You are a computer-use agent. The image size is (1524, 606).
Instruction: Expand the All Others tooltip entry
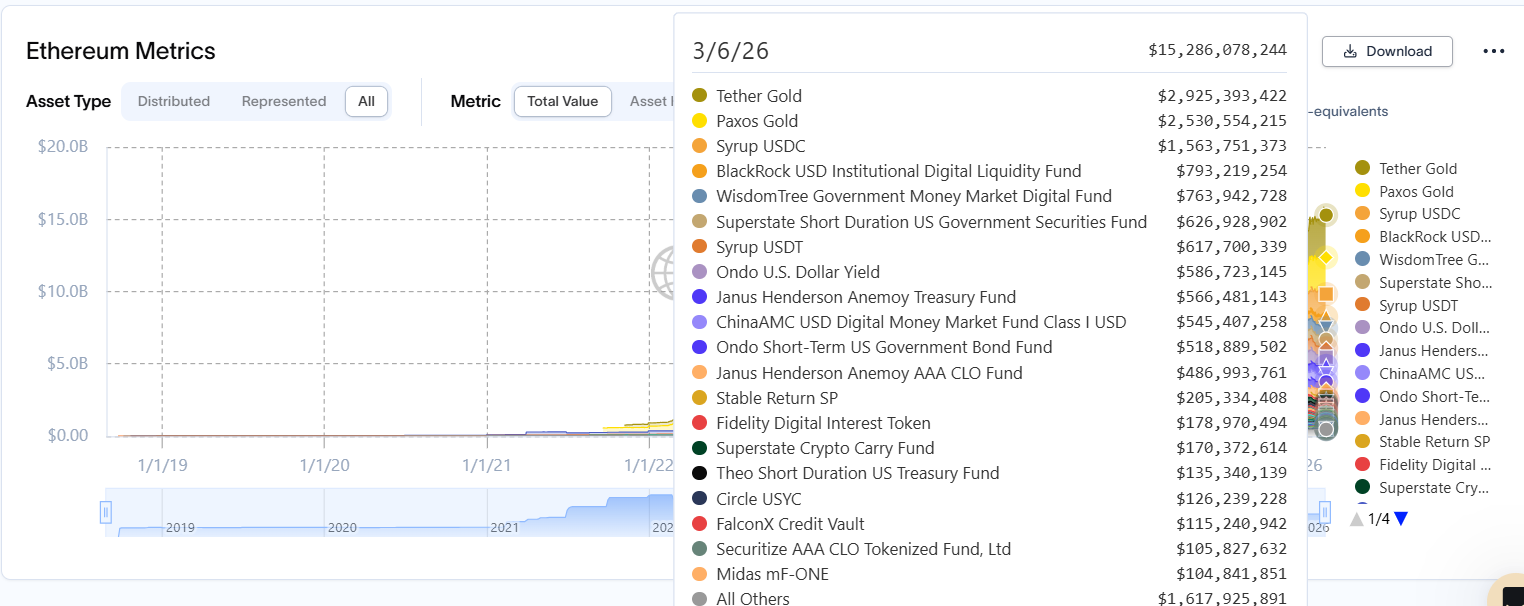pos(752,597)
